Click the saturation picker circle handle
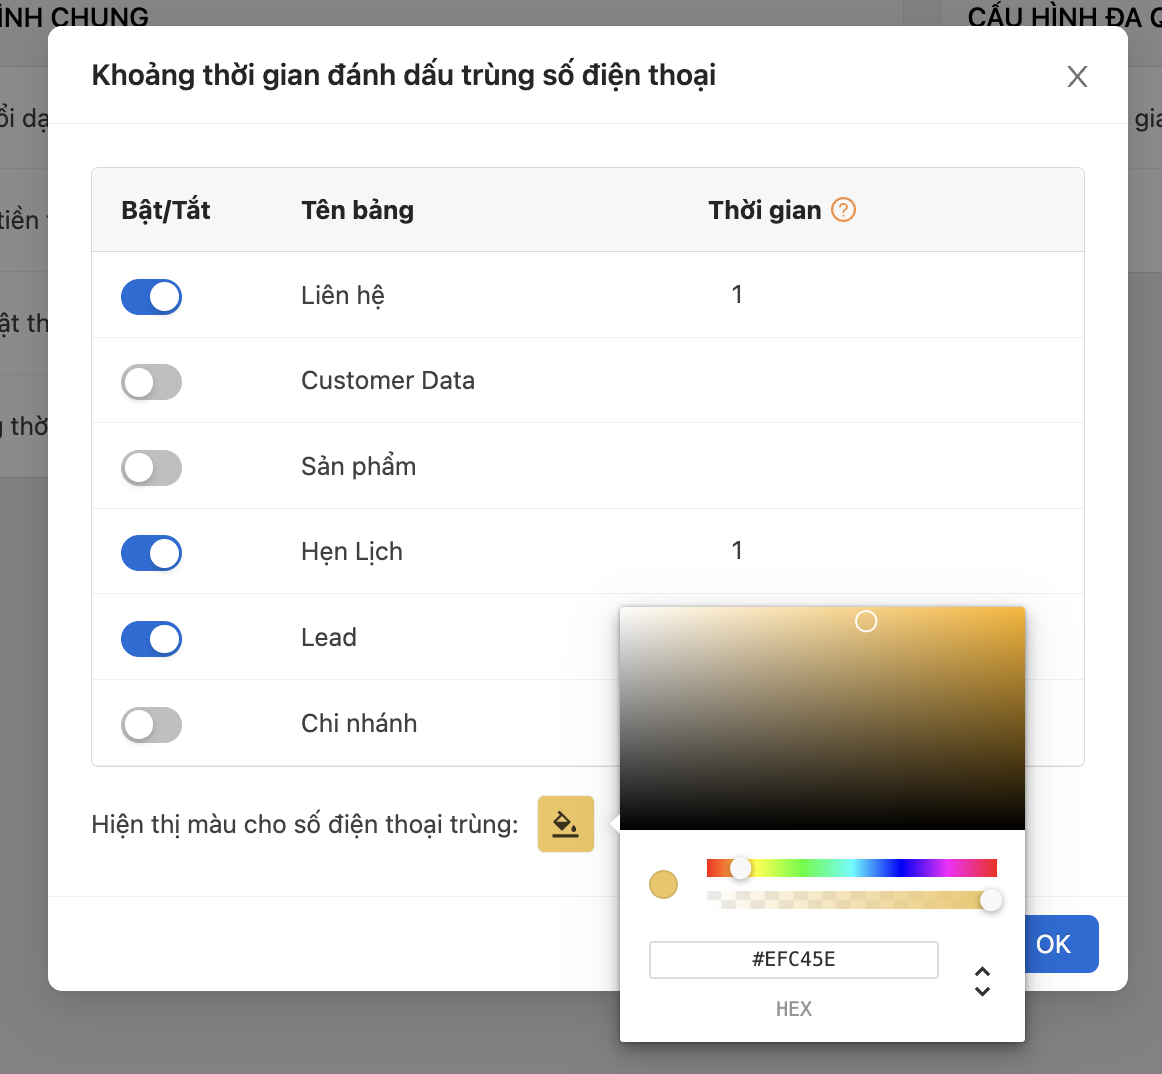 (x=866, y=621)
